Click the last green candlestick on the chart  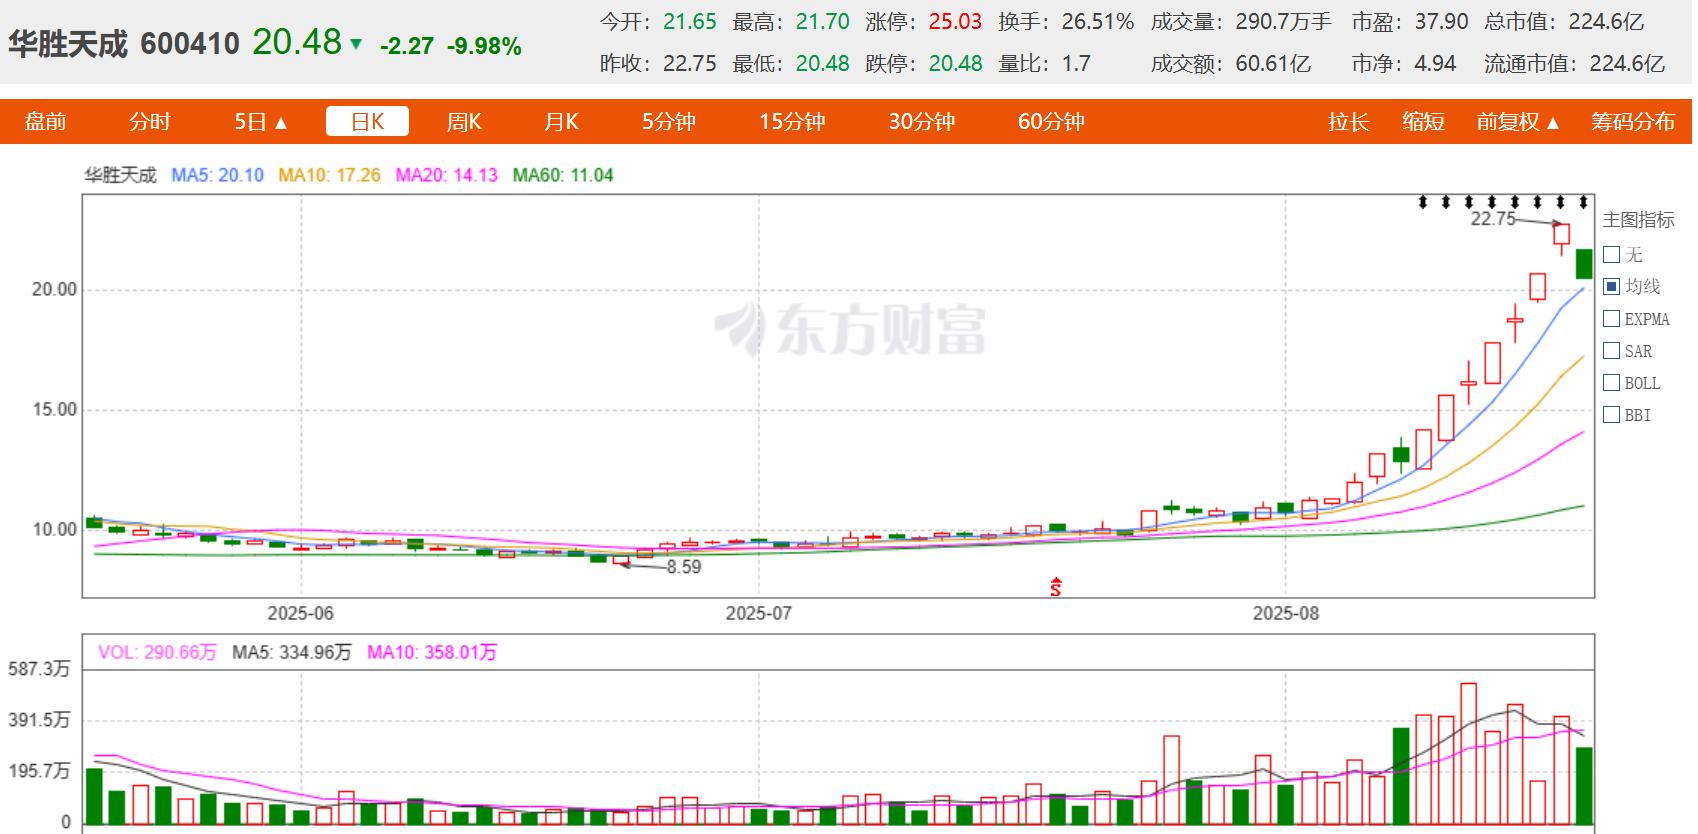(1584, 264)
